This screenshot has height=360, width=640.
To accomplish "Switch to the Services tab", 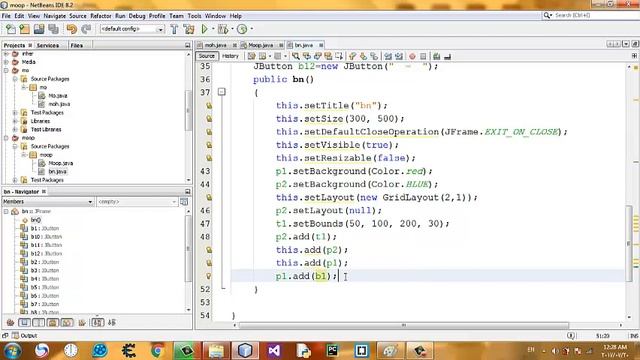I will 48,45.
